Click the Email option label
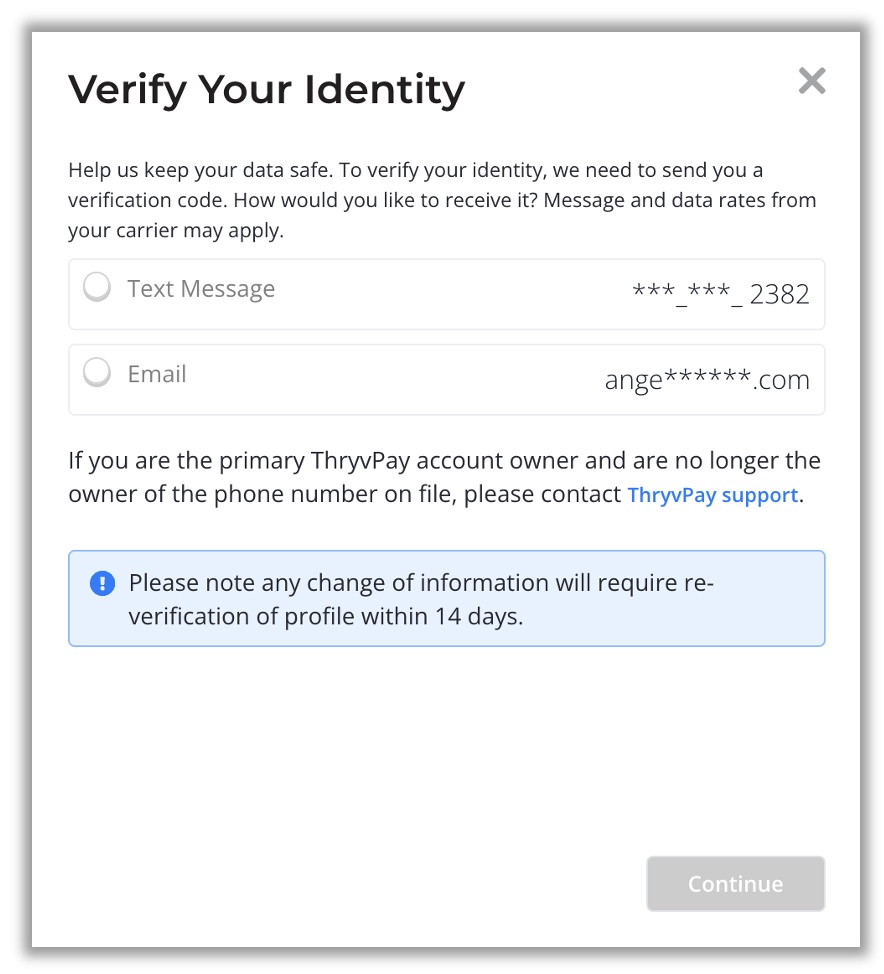Screen dimensions: 884x974 pos(157,374)
